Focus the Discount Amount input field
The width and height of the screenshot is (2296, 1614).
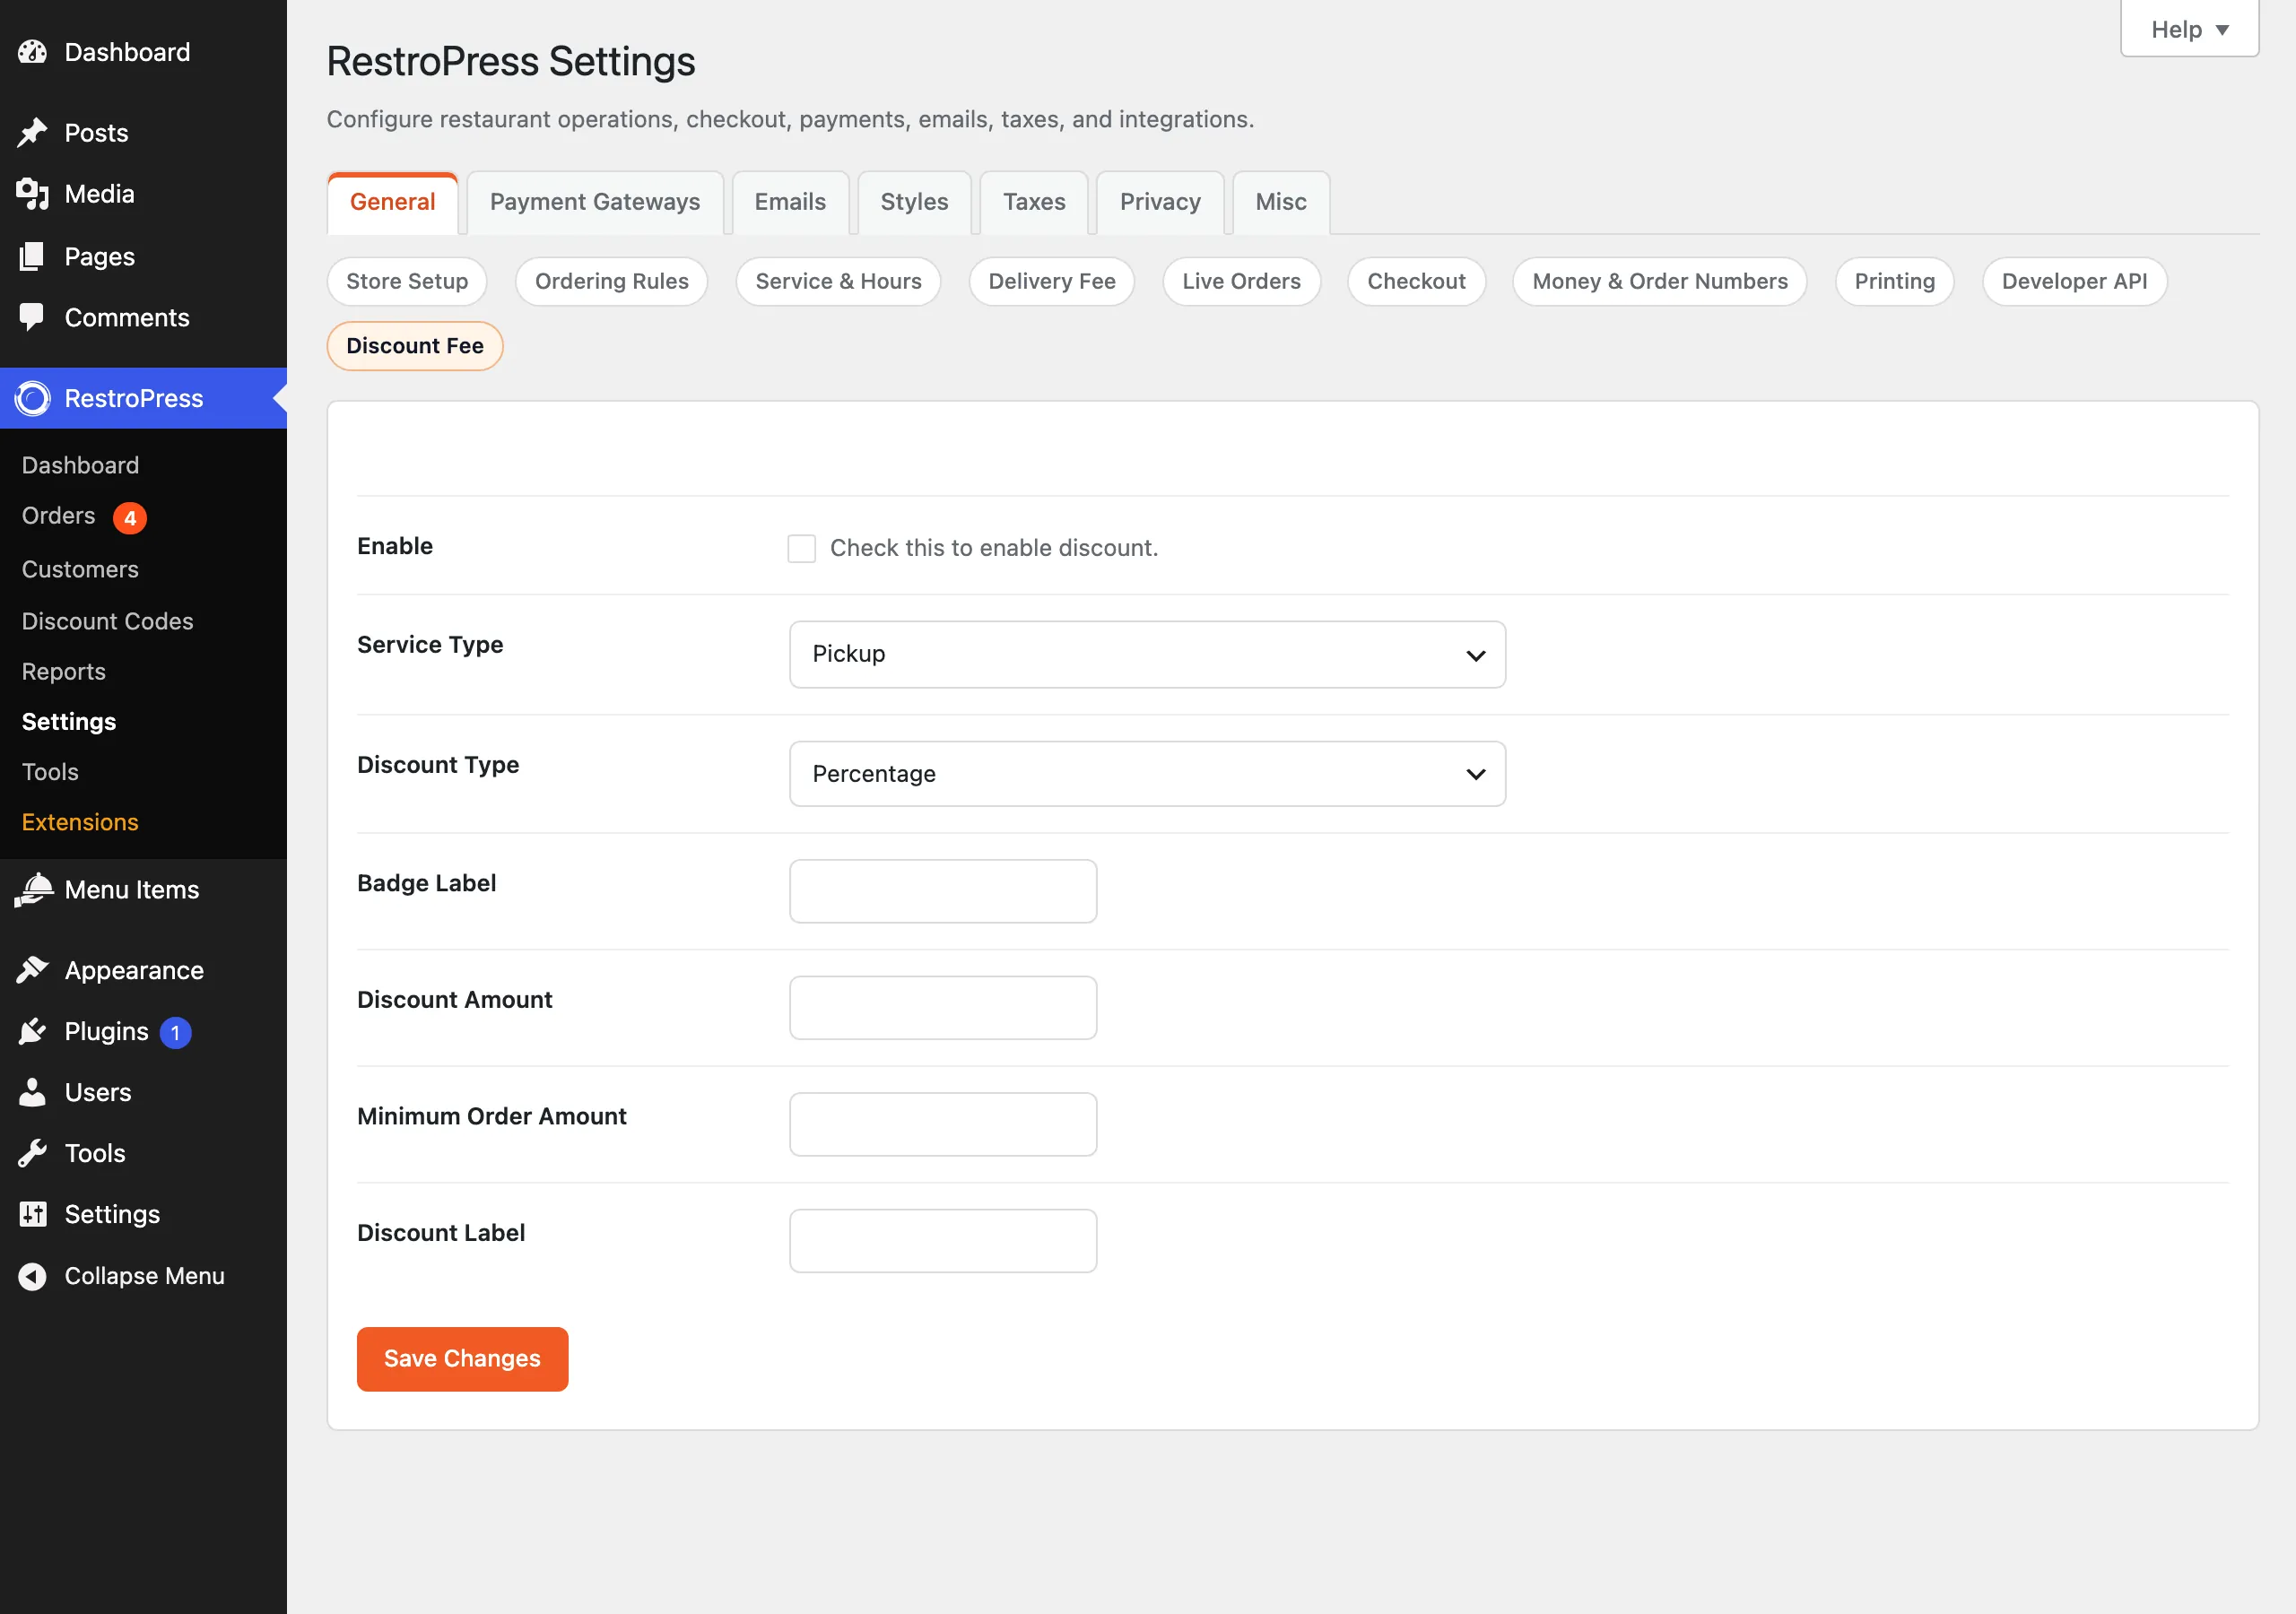click(x=943, y=1008)
